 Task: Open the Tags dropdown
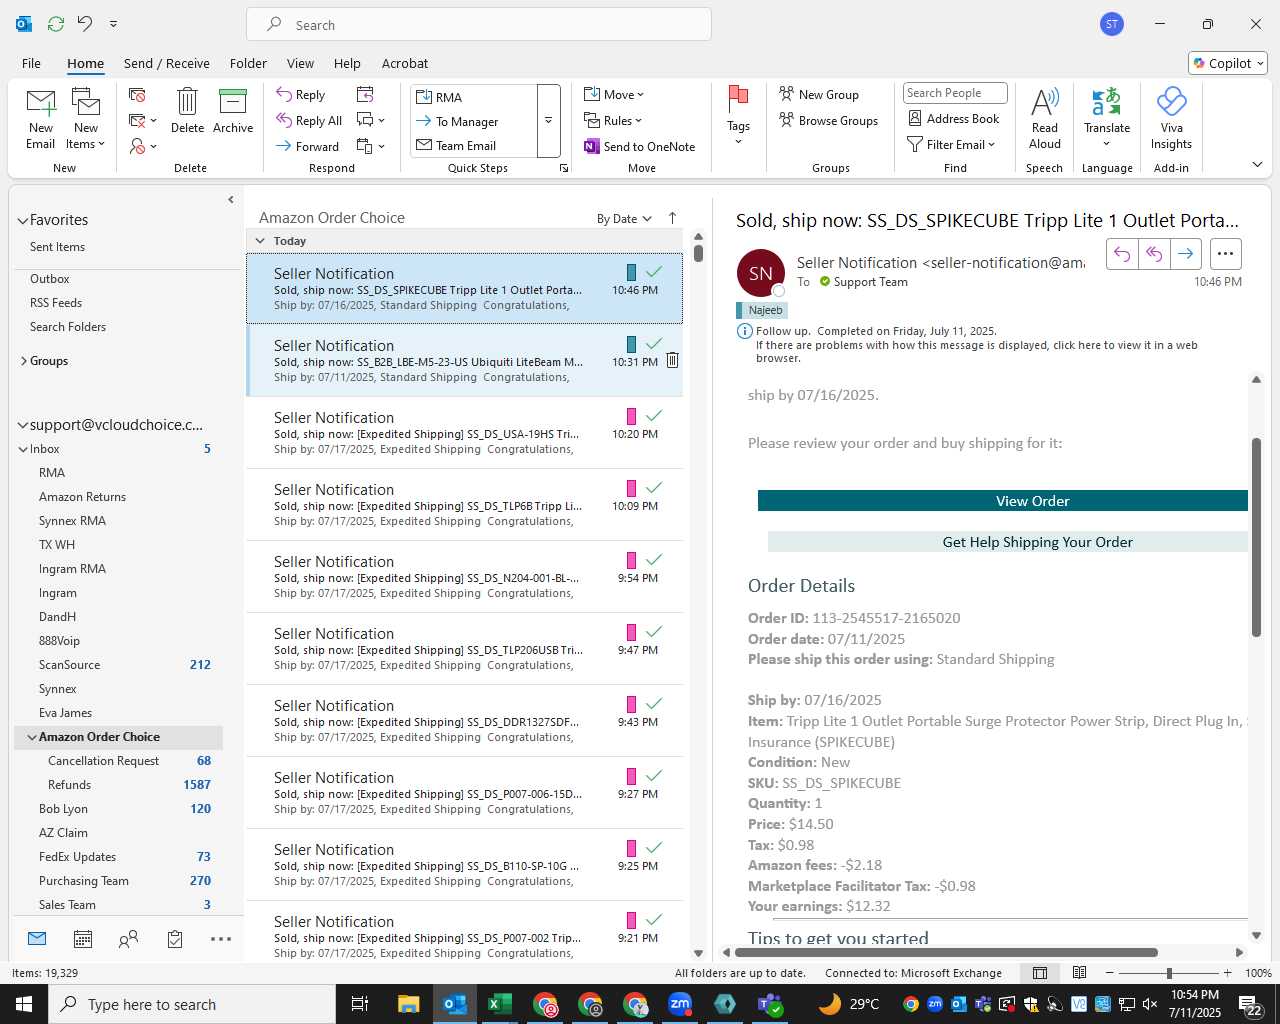click(x=738, y=116)
